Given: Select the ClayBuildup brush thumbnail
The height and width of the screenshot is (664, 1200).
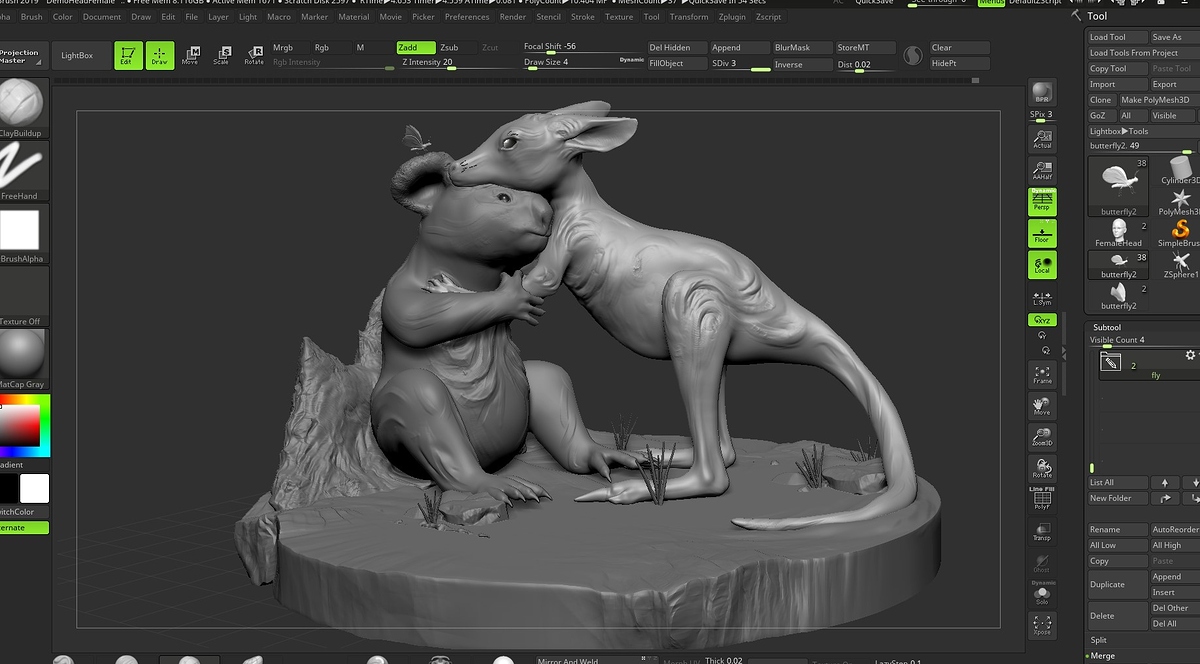Looking at the screenshot, I should [21, 105].
